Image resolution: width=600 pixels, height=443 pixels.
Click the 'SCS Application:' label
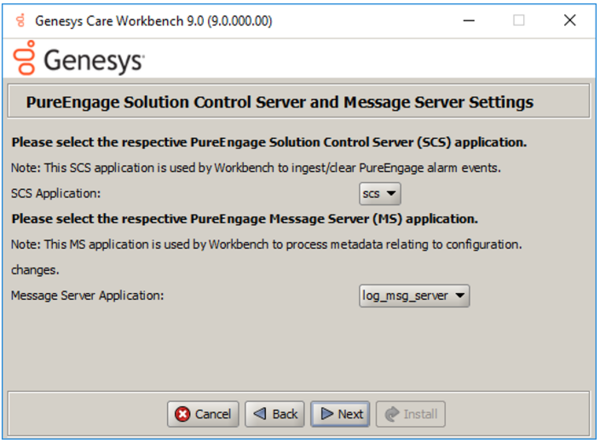click(56, 194)
